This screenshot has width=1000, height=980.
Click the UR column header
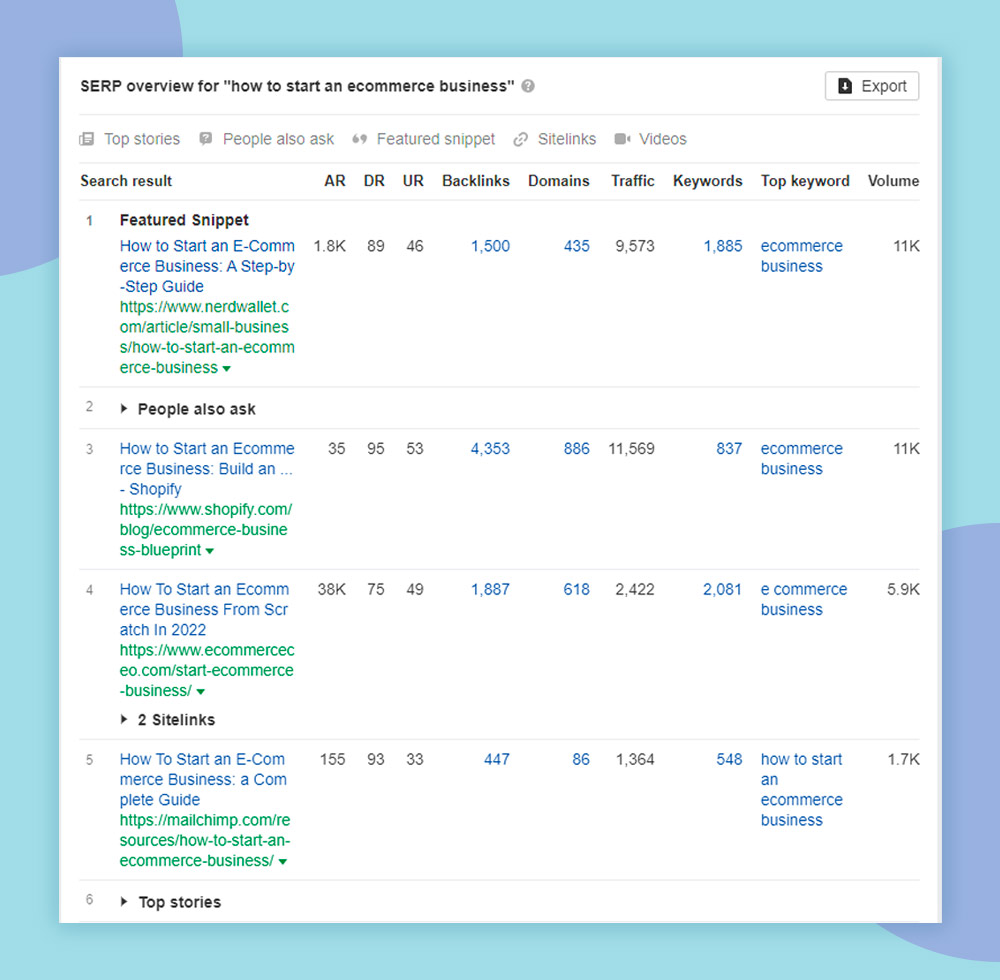(413, 181)
